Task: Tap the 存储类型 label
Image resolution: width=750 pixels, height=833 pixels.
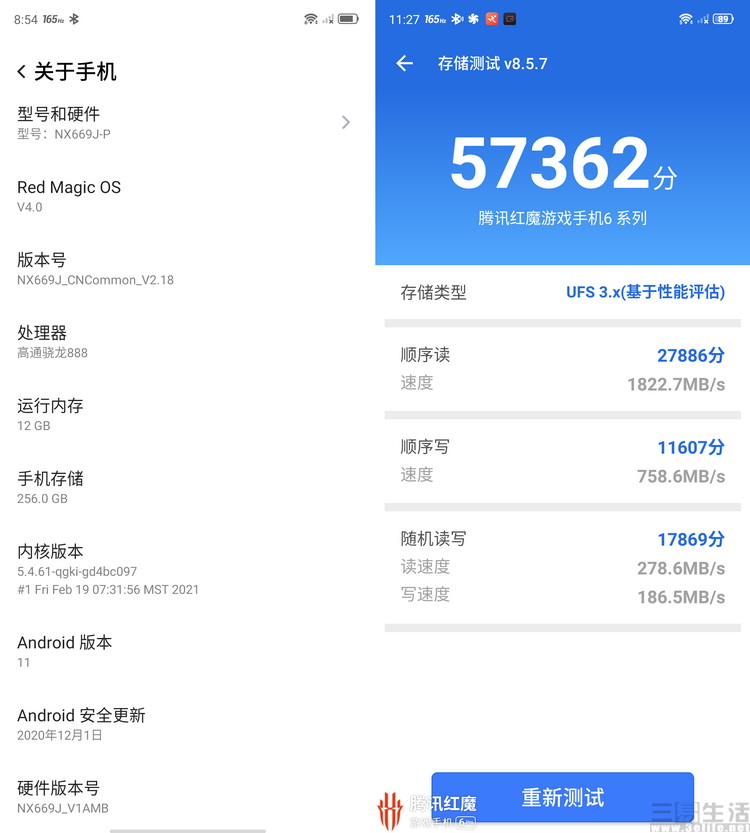Action: point(433,292)
